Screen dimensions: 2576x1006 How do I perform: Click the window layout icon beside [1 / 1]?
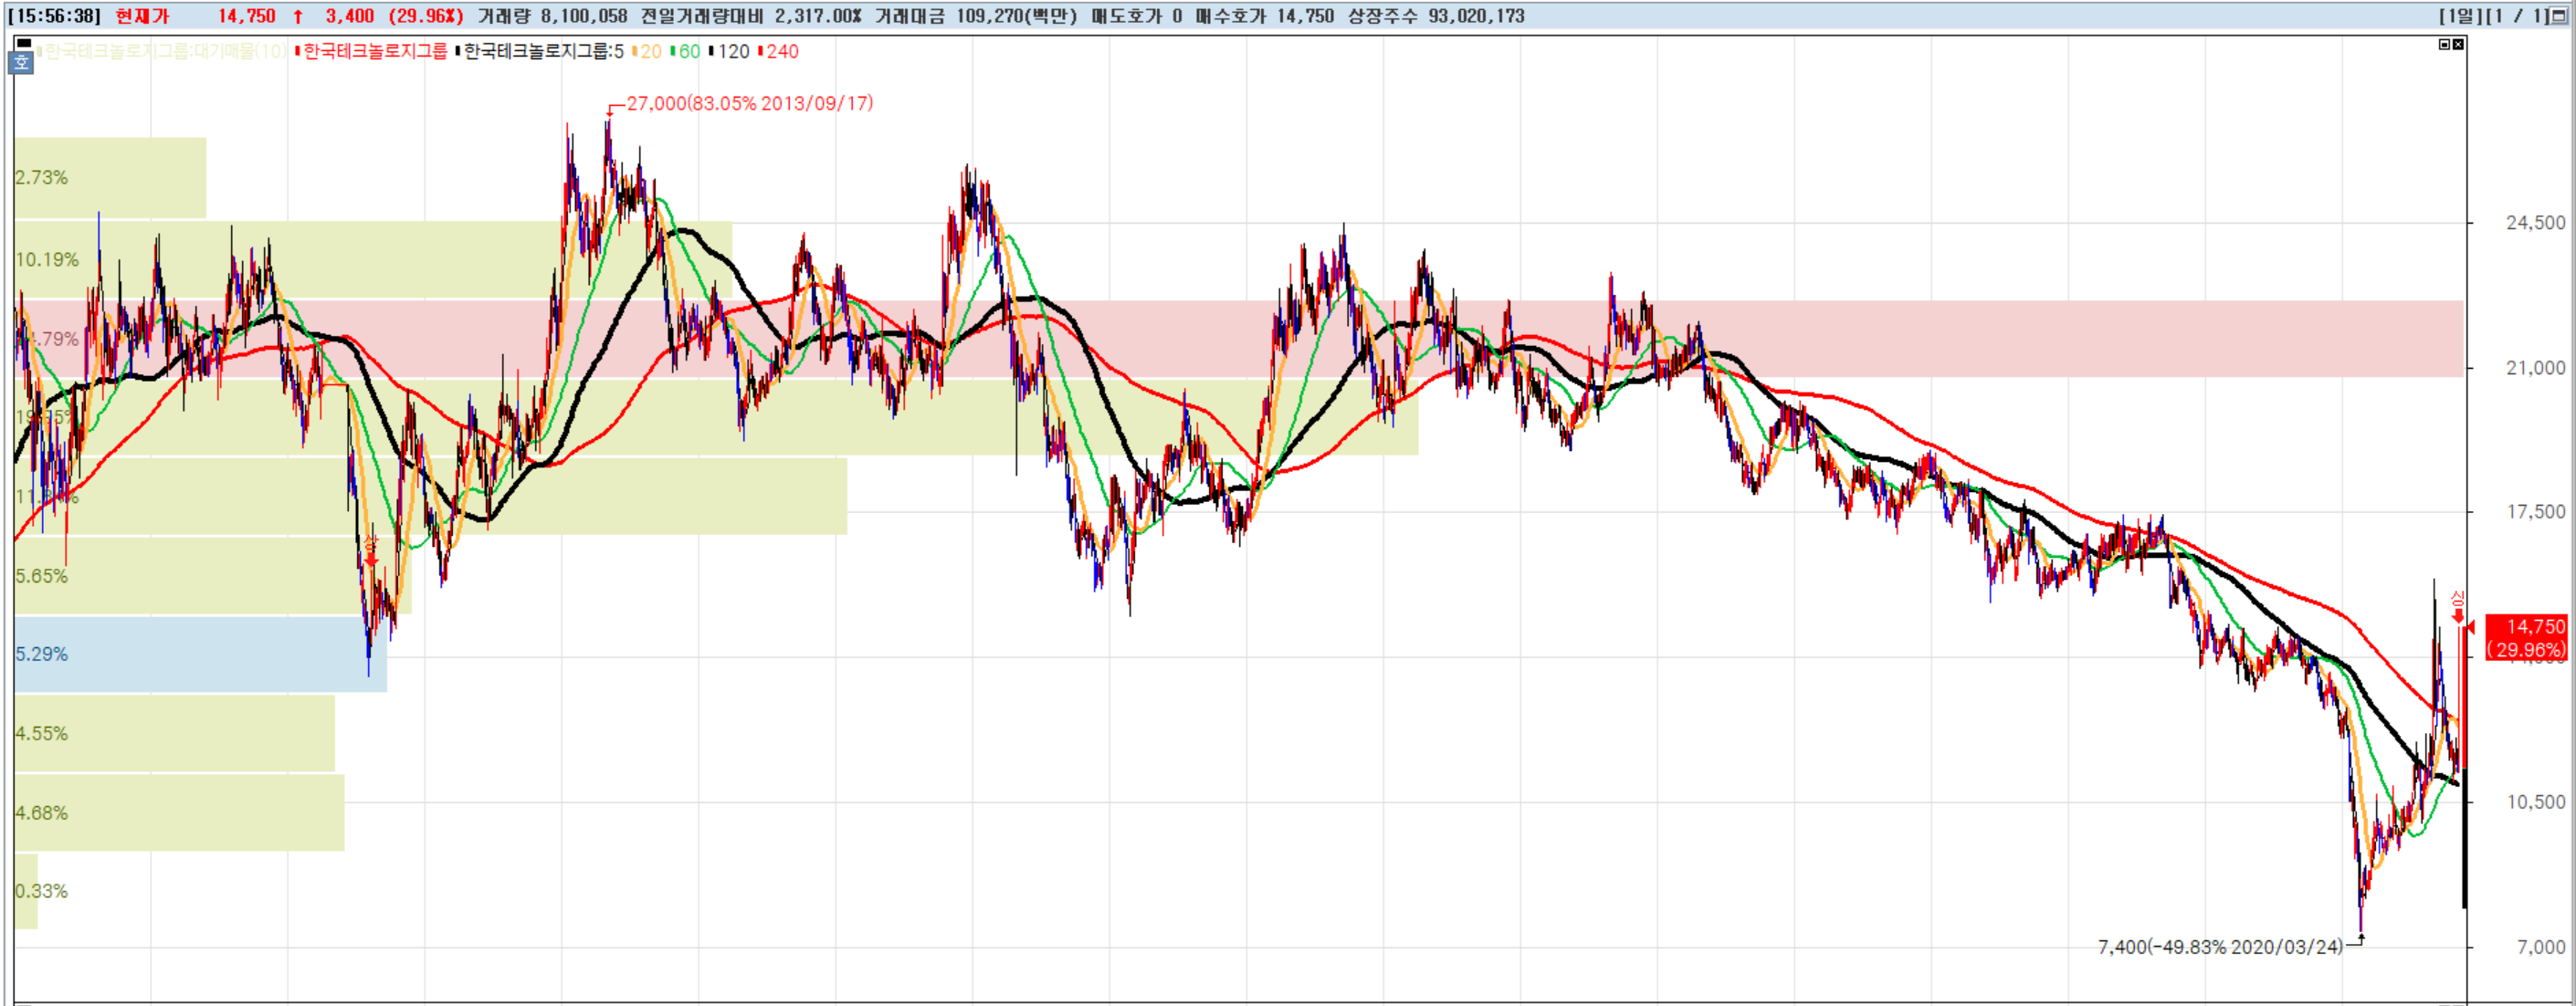(x=2560, y=16)
